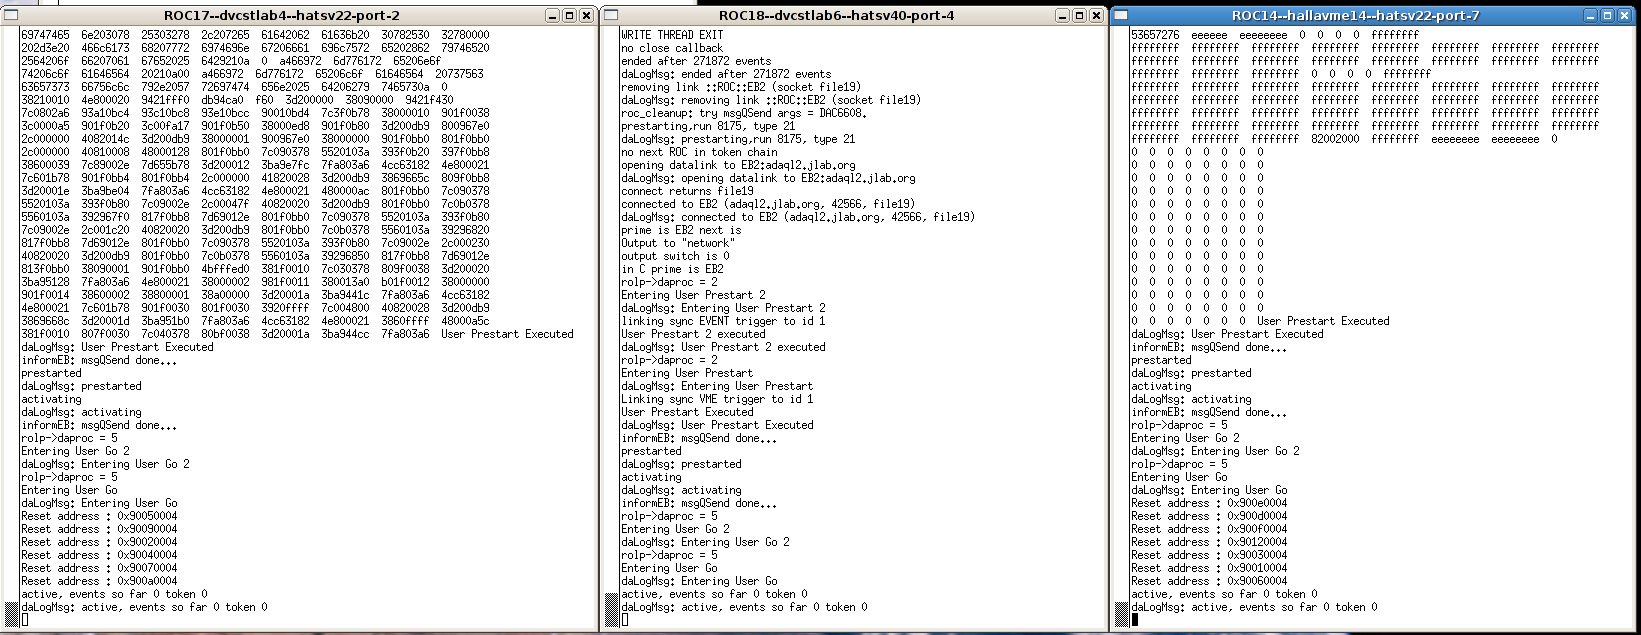Click the hollow cursor in ROC18 terminal
The height and width of the screenshot is (635, 1641).
[x=624, y=620]
